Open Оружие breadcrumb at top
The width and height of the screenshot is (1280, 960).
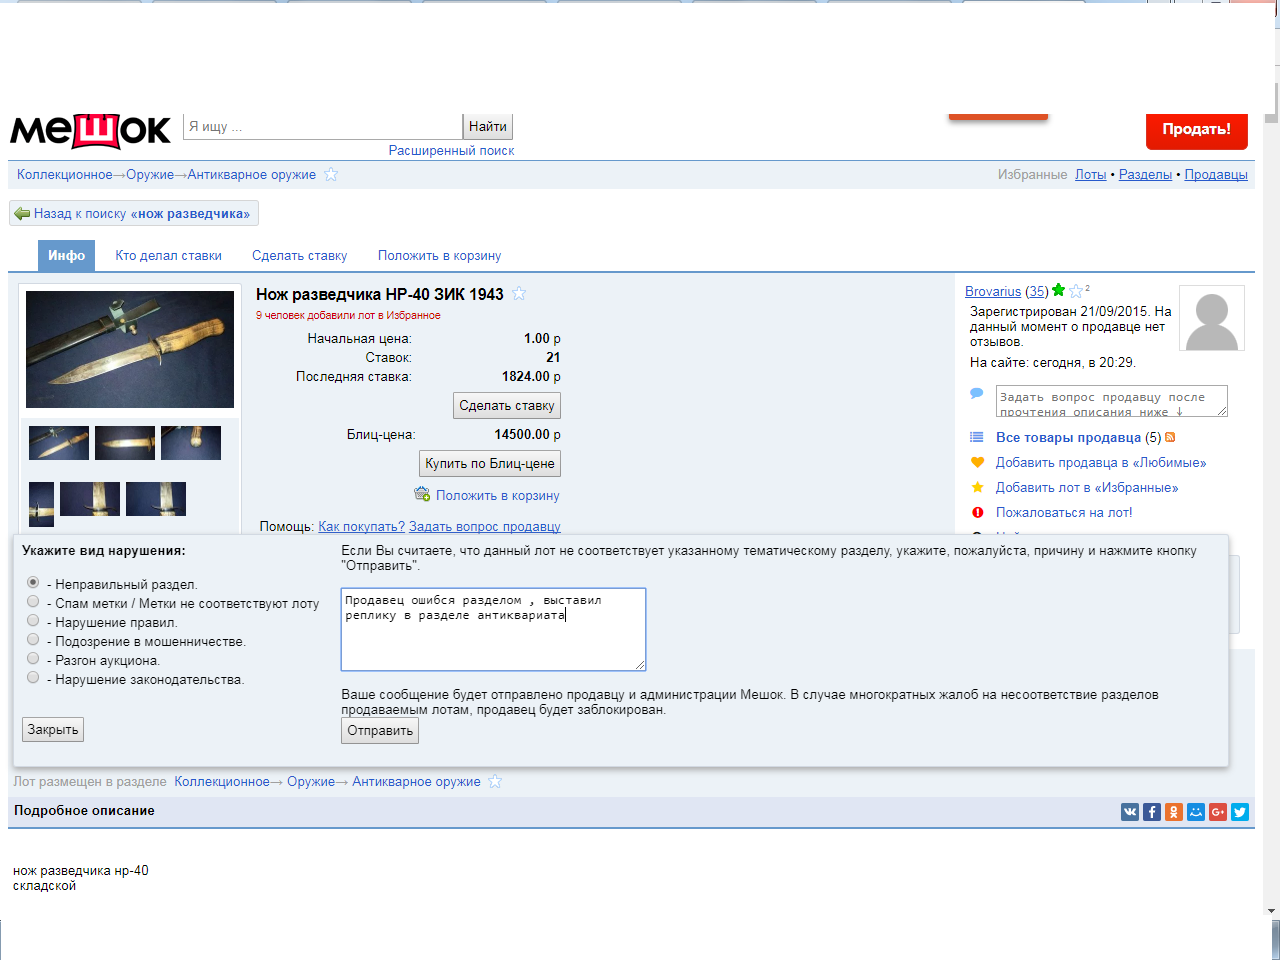(150, 174)
